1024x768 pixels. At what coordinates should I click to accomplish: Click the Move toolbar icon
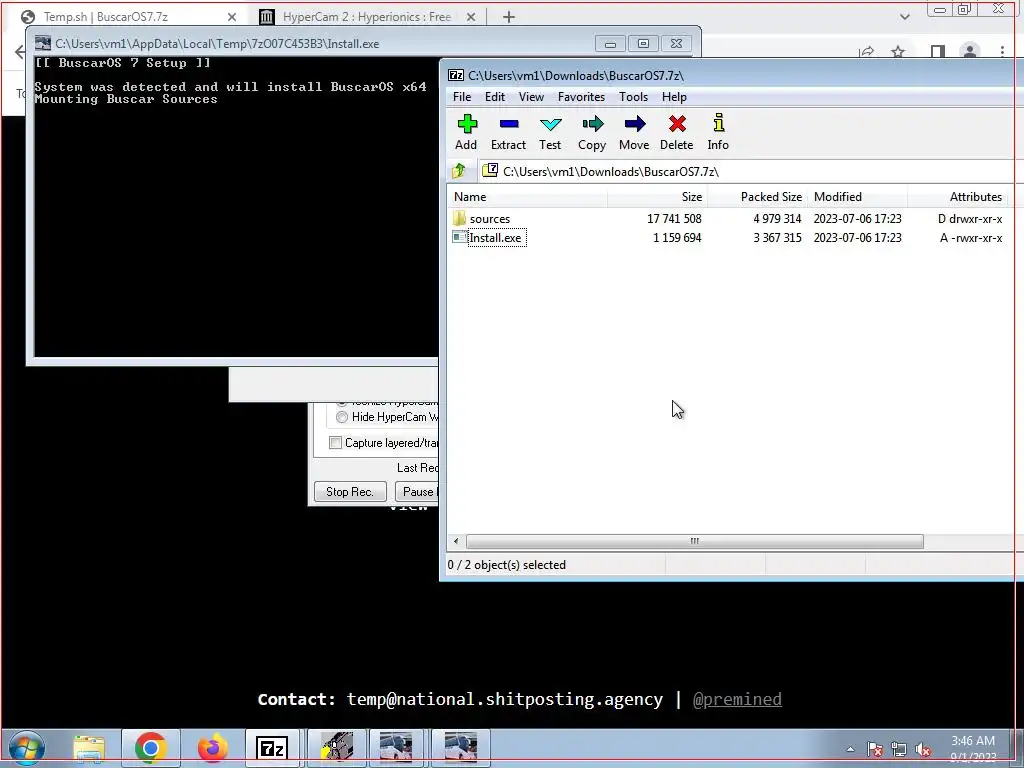coord(634,133)
